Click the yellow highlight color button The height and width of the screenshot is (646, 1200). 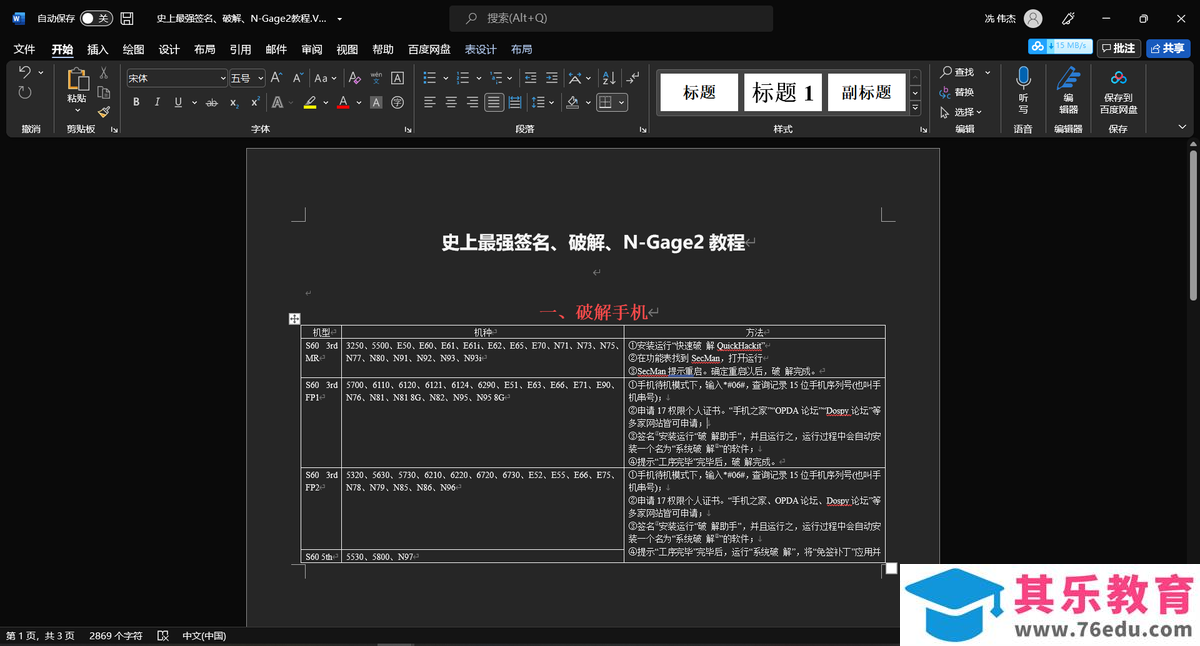(x=310, y=102)
